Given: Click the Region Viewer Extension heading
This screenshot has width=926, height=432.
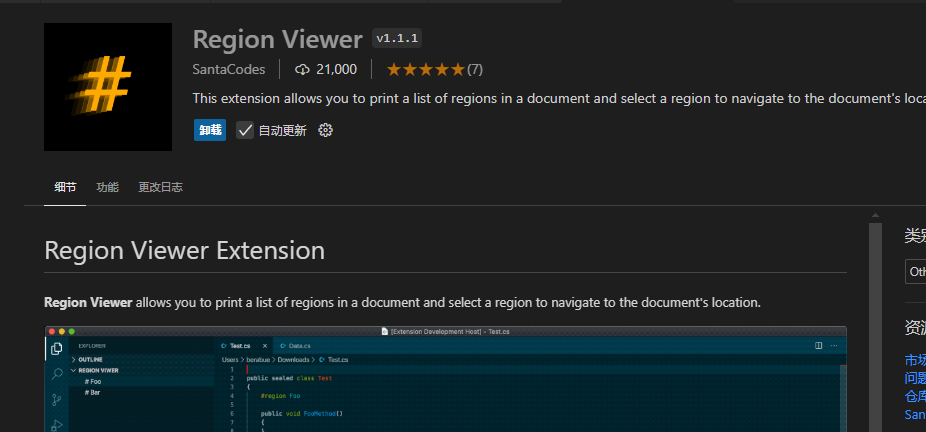Looking at the screenshot, I should pos(185,250).
